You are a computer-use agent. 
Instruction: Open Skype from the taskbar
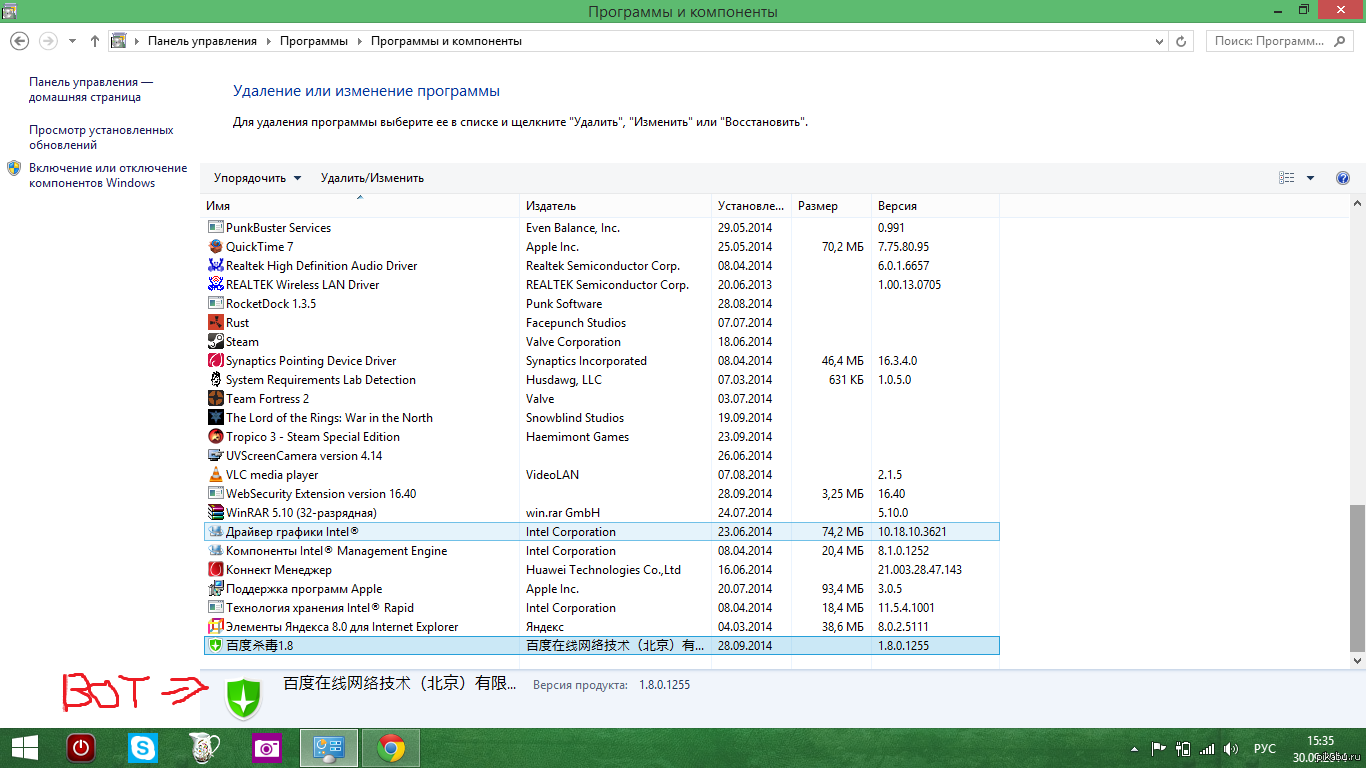(142, 748)
